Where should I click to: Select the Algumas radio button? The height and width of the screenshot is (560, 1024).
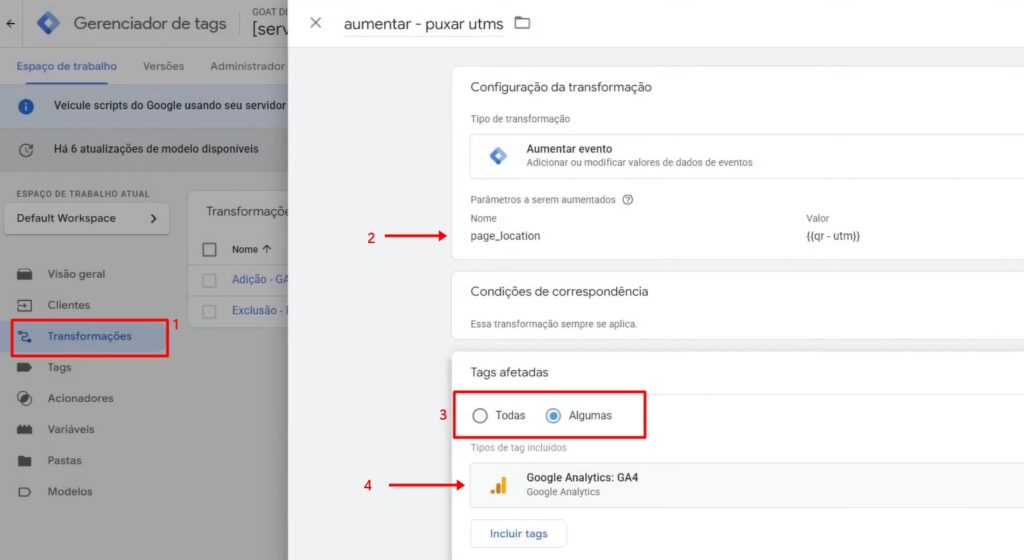click(x=553, y=415)
